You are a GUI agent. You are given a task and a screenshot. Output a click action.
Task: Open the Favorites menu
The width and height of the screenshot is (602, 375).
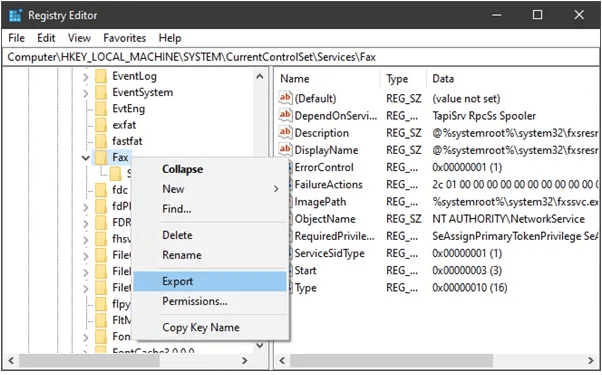pyautogui.click(x=124, y=38)
